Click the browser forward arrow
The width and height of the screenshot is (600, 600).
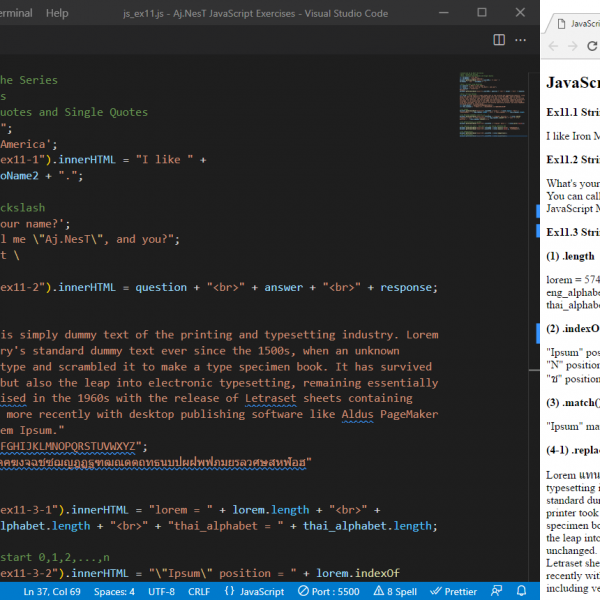(x=573, y=46)
